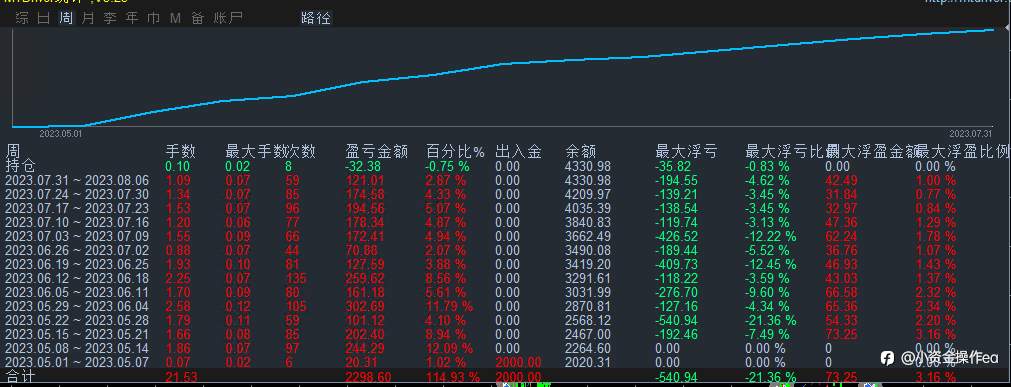Click the 余额 column header
The height and width of the screenshot is (387, 1011).
coord(580,152)
